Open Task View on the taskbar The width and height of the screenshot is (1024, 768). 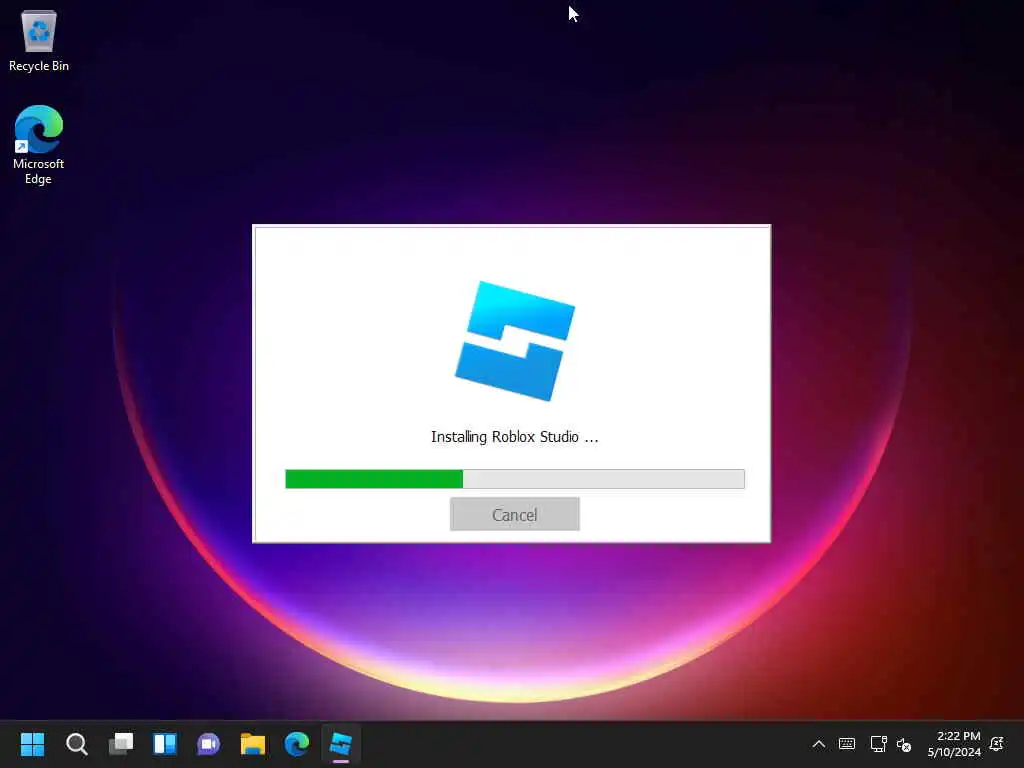tap(121, 744)
